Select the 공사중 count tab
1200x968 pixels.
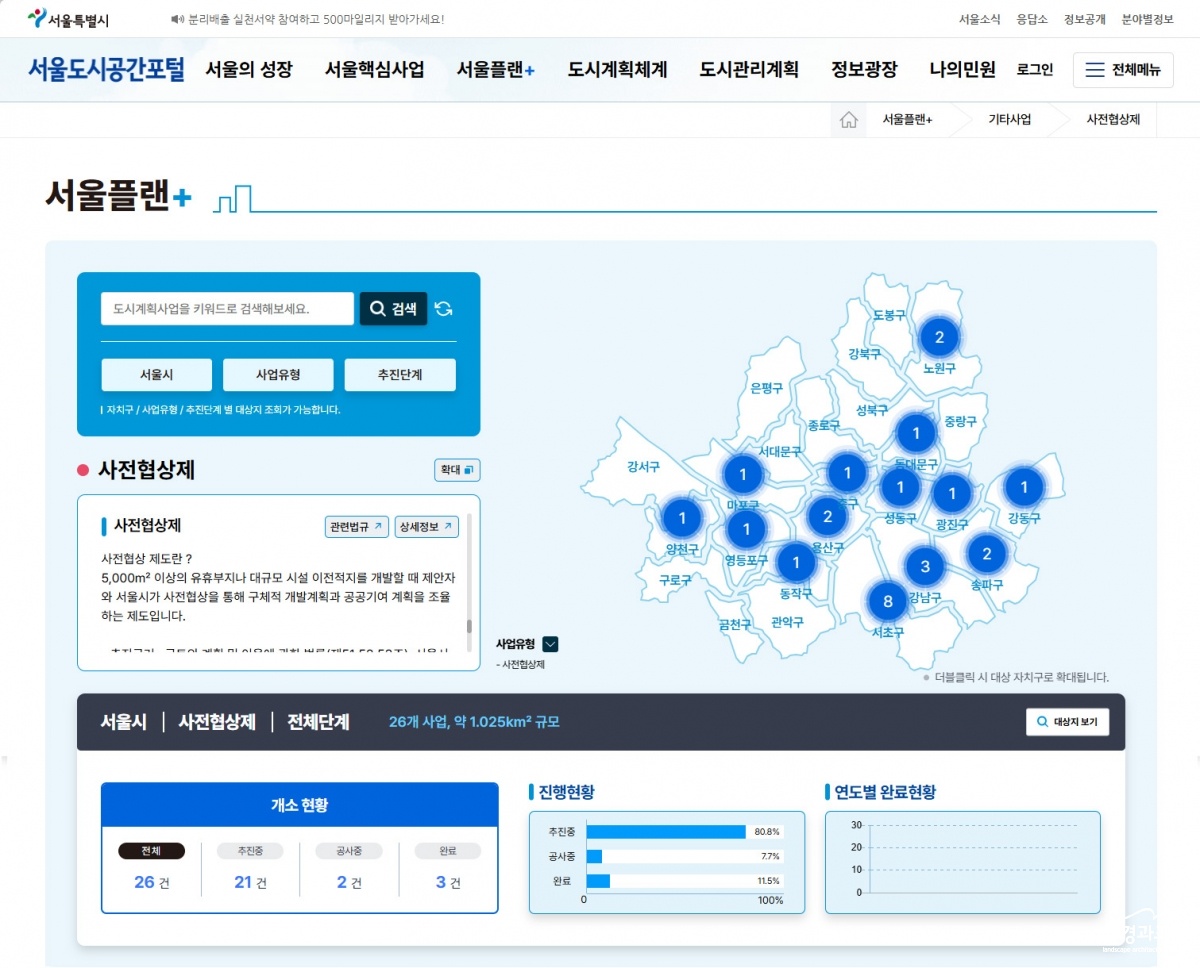(349, 851)
